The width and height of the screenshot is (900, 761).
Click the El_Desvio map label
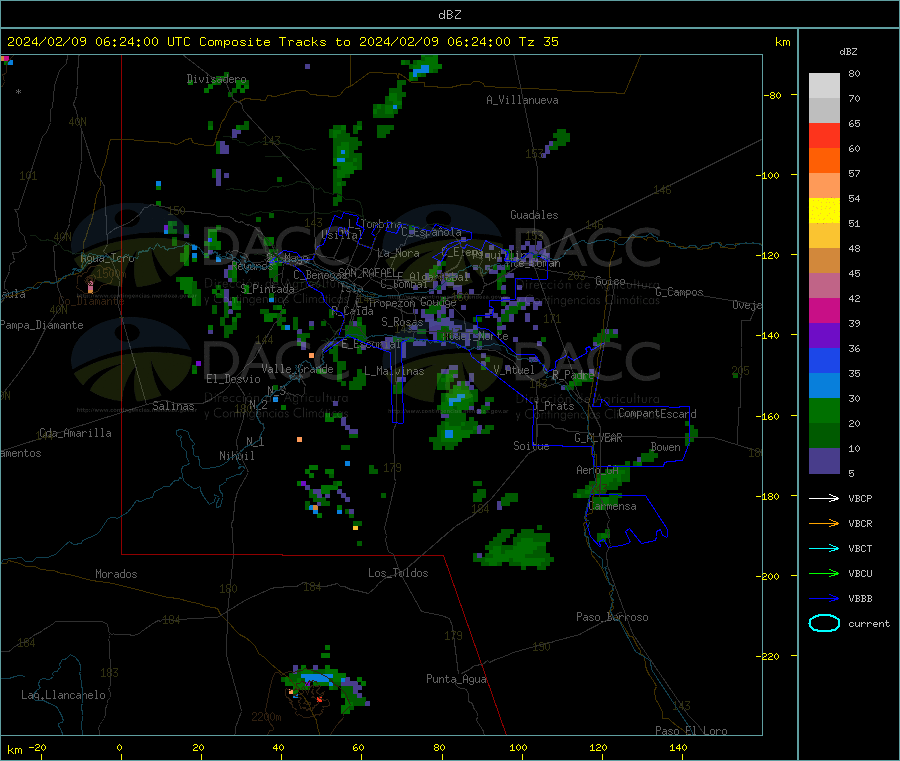coord(233,379)
